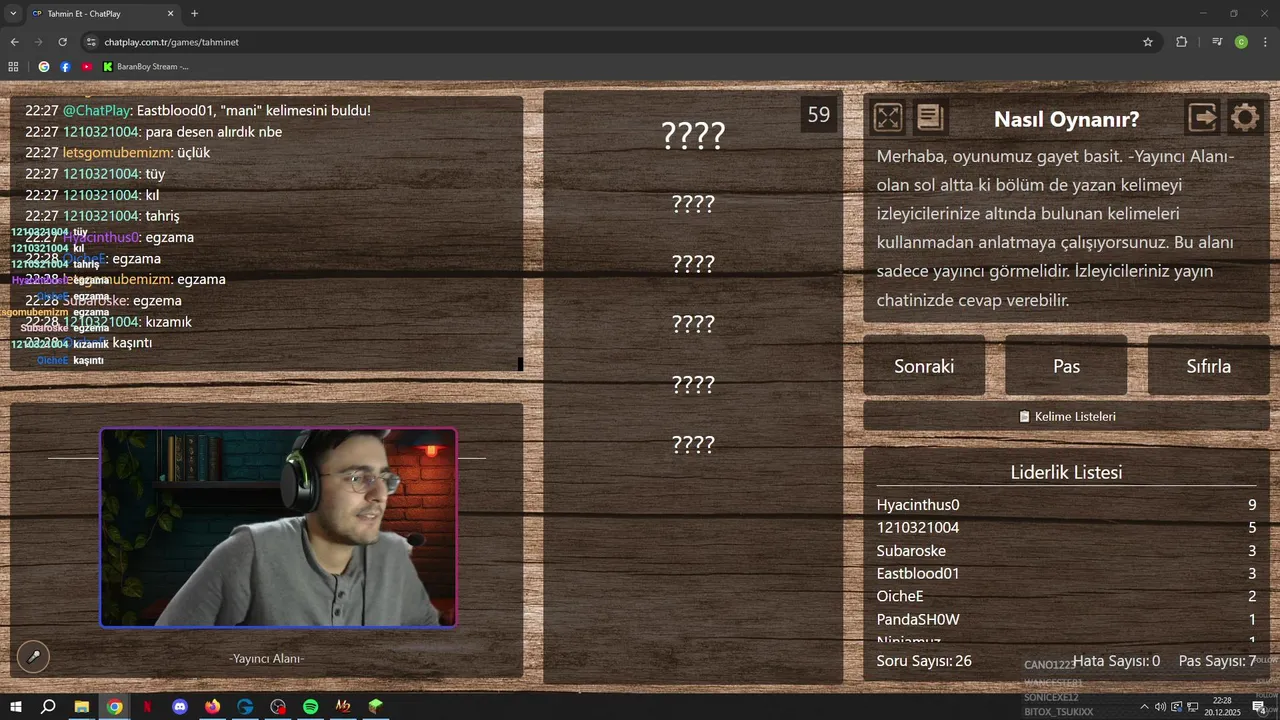Open the rules document icon beside fullscreen
1280x720 pixels.
click(930, 118)
